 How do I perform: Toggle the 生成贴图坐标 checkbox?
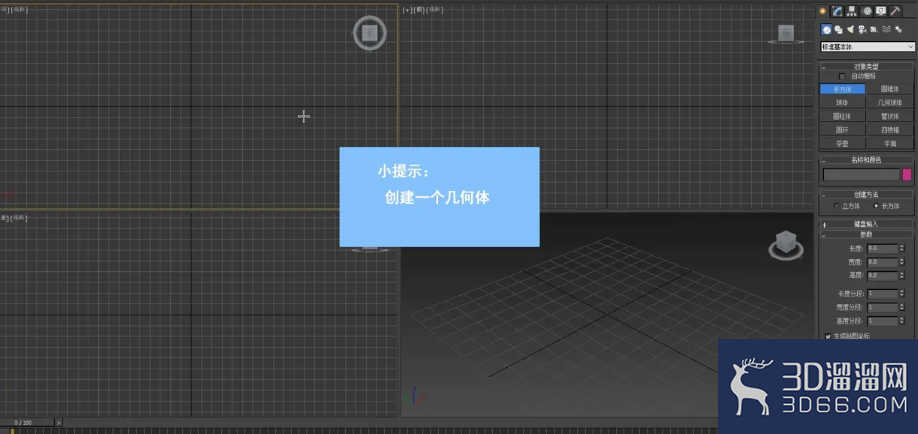pyautogui.click(x=828, y=336)
